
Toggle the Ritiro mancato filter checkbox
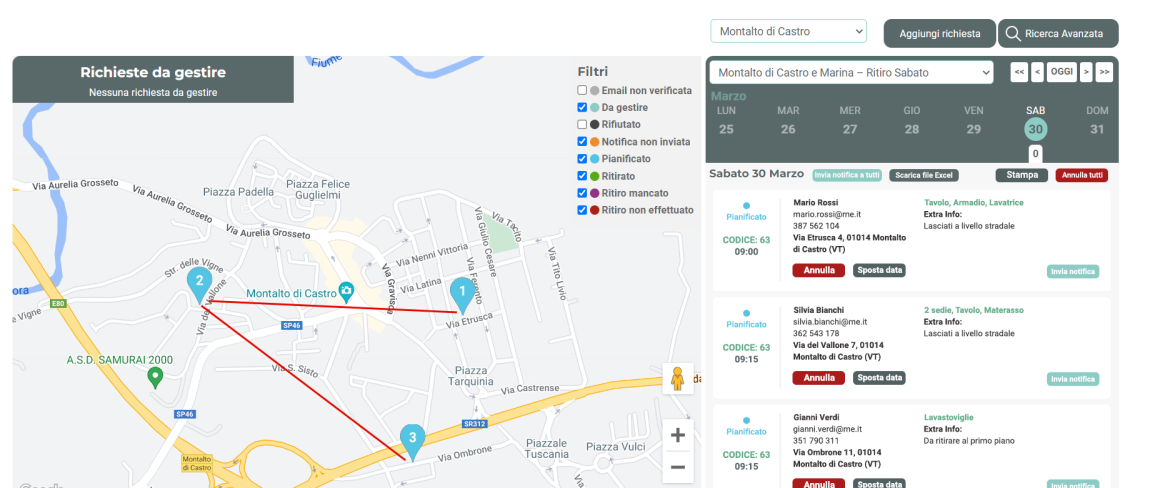pyautogui.click(x=582, y=193)
